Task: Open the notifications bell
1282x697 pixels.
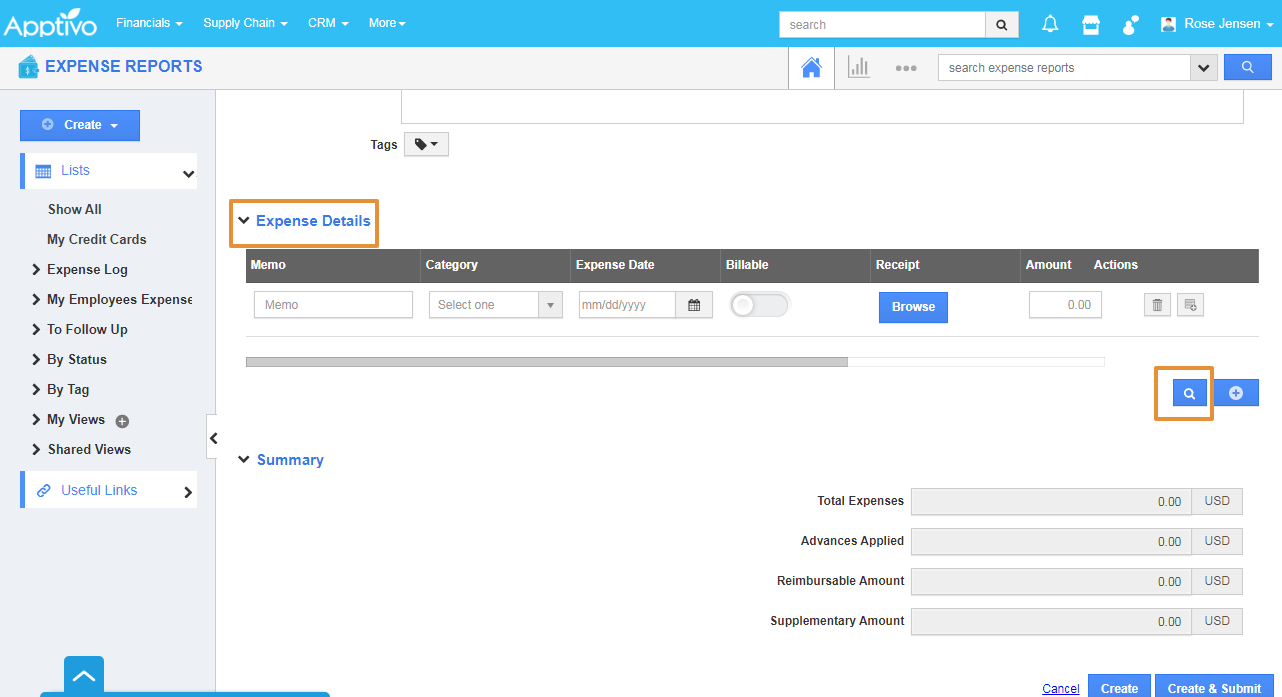Action: [1050, 24]
